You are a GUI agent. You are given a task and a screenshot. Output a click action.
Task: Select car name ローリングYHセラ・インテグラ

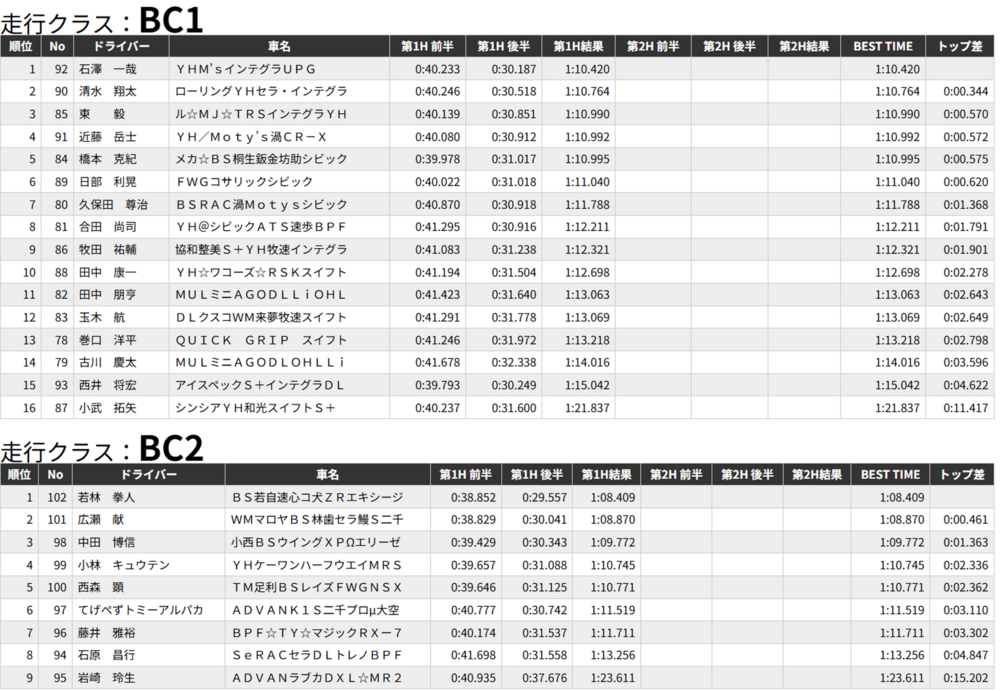[261, 92]
